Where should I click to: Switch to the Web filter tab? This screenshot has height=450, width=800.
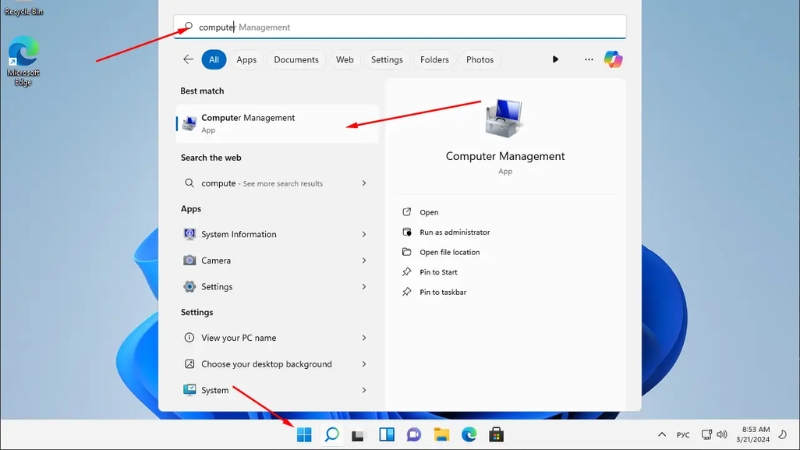tap(344, 59)
